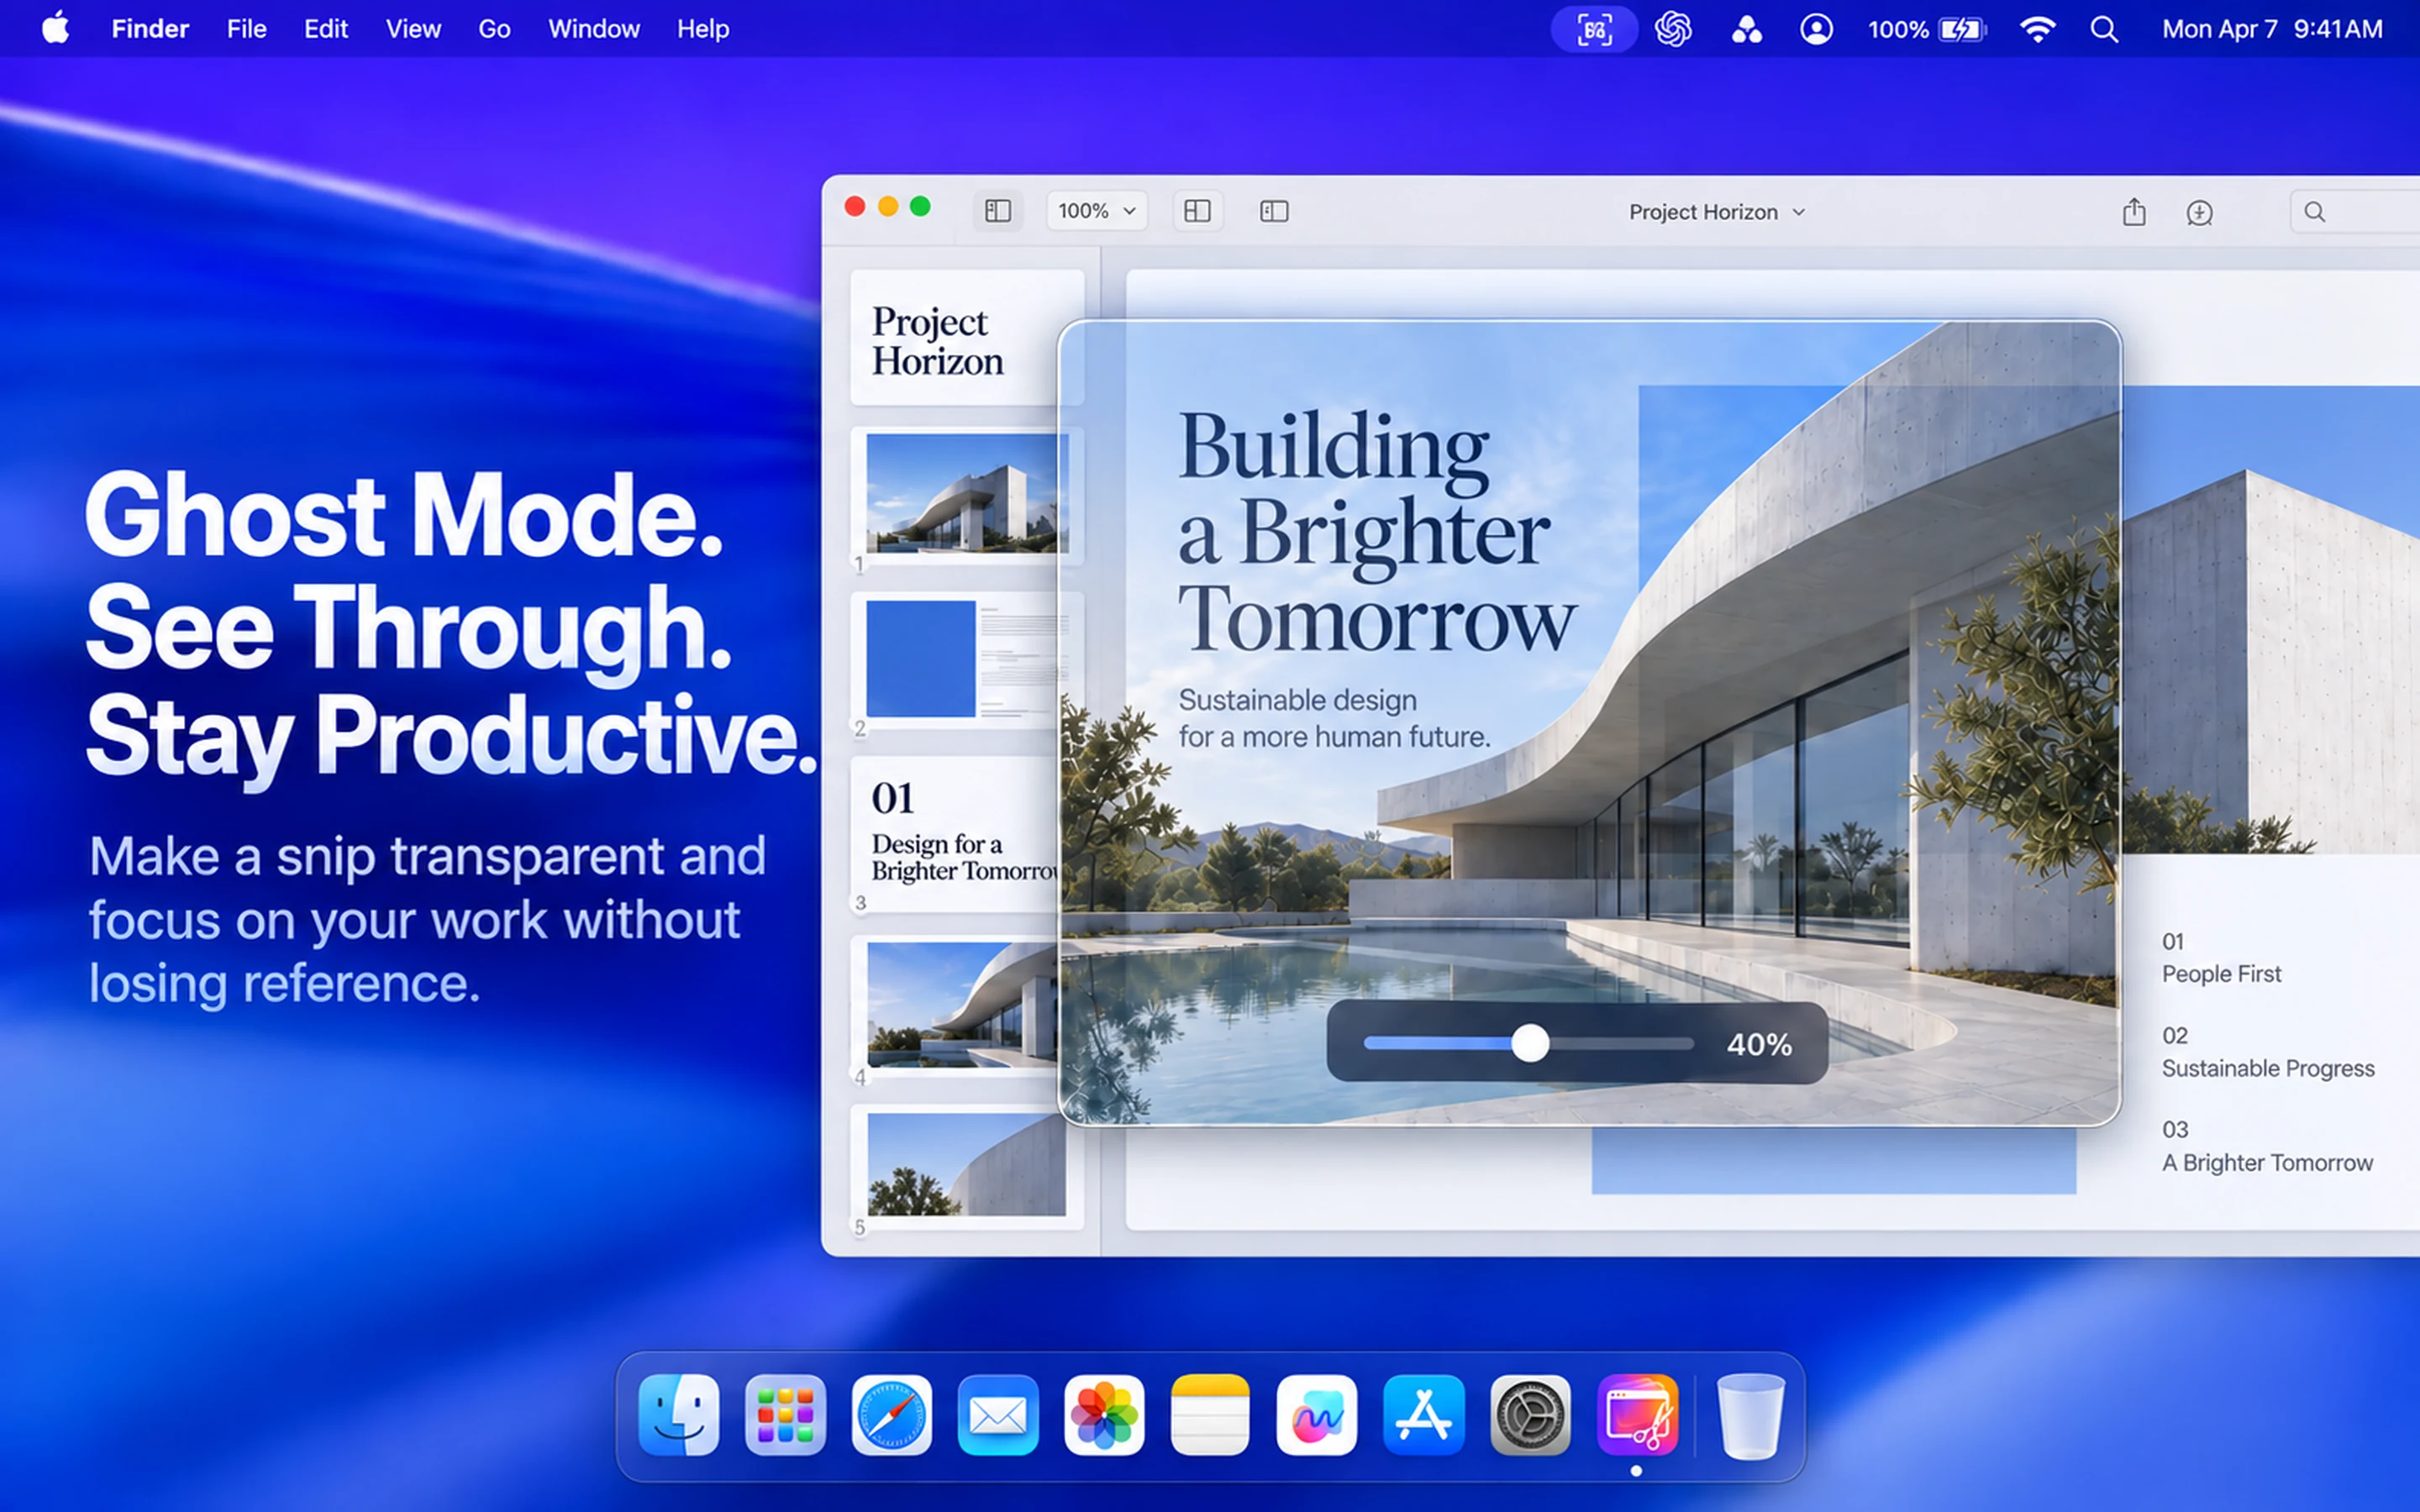The image size is (2420, 1512).
Task: Open the Finder menu
Action: click(150, 29)
